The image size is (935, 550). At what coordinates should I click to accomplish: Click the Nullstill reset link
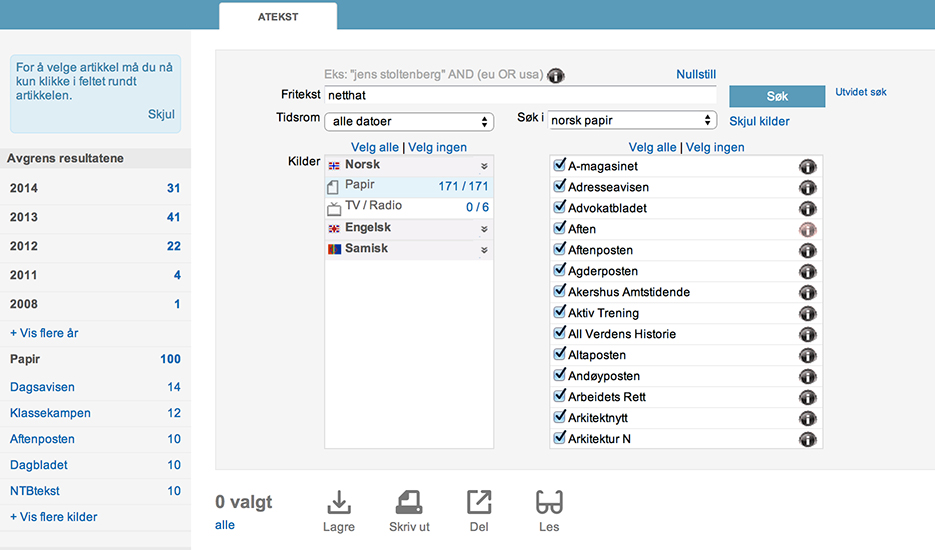(695, 75)
